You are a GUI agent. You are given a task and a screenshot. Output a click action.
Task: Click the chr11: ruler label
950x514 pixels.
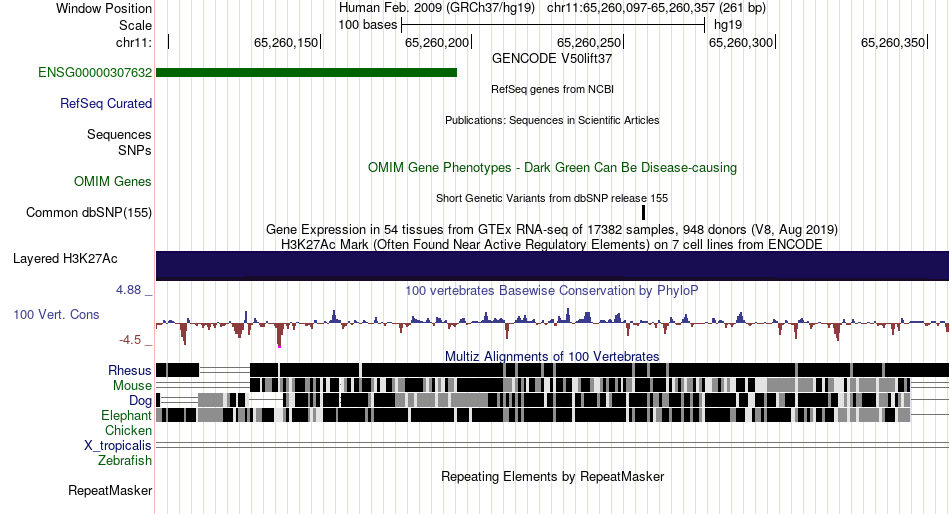[x=134, y=42]
